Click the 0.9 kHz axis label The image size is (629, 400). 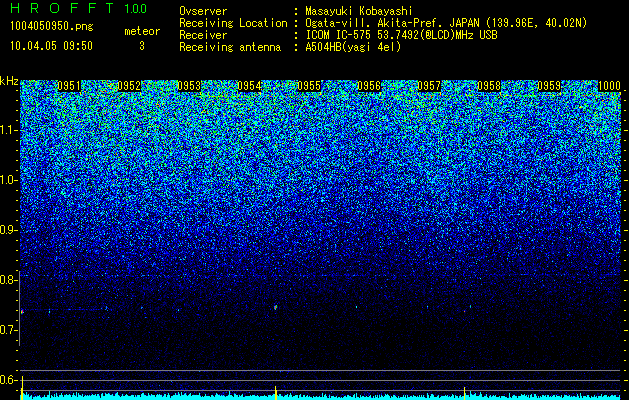9,230
